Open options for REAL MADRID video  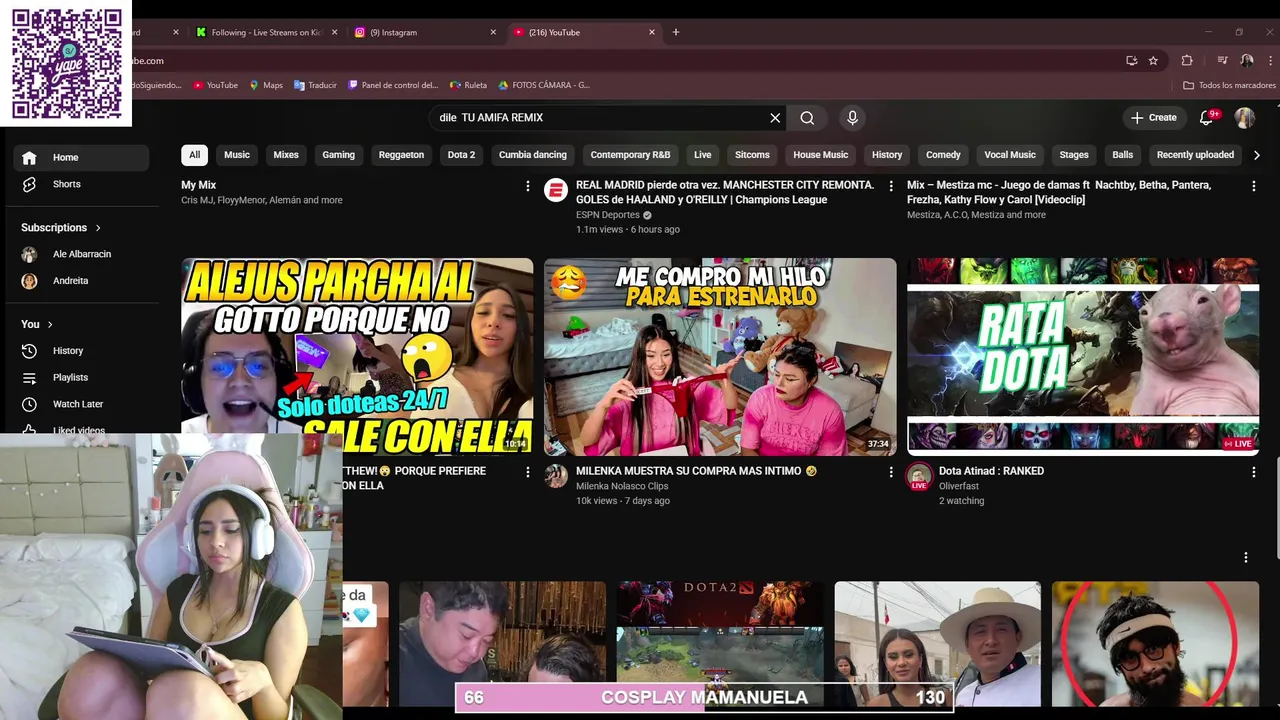[891, 186]
